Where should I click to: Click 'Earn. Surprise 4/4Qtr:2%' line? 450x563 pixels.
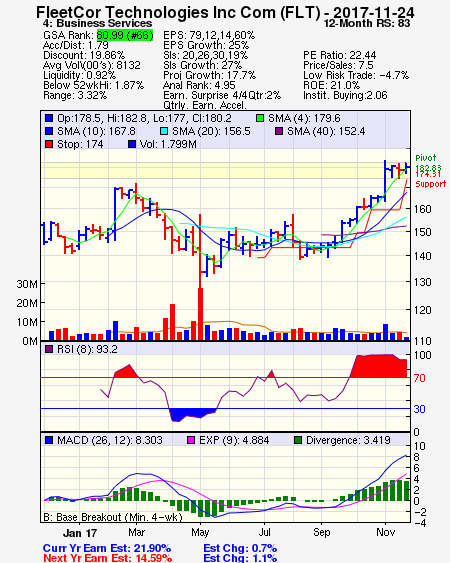222,96
